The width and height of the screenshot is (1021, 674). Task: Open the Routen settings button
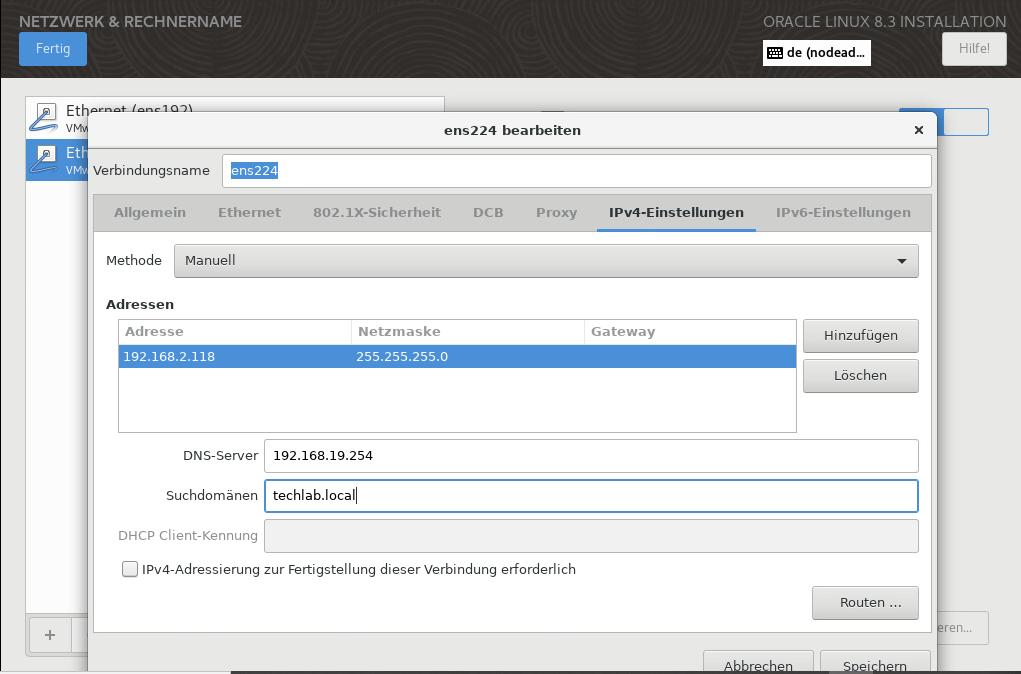click(x=864, y=603)
